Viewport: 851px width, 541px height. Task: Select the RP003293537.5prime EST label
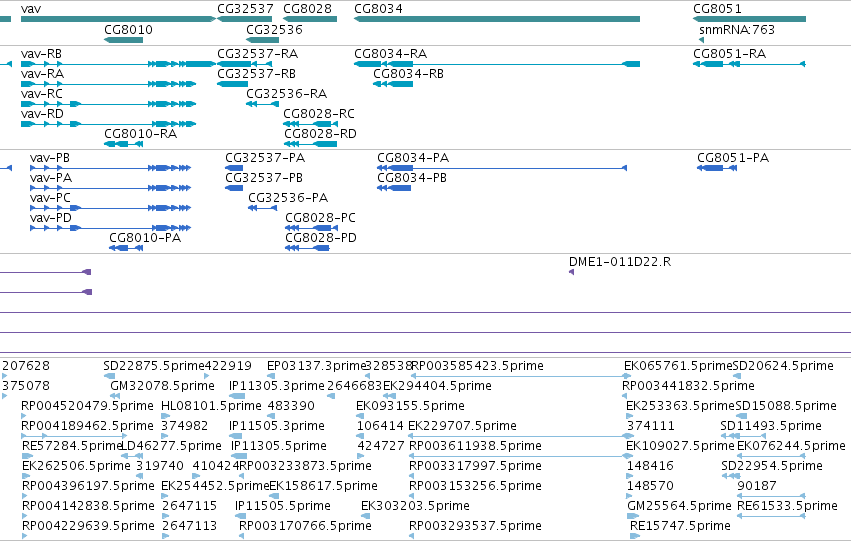point(475,527)
